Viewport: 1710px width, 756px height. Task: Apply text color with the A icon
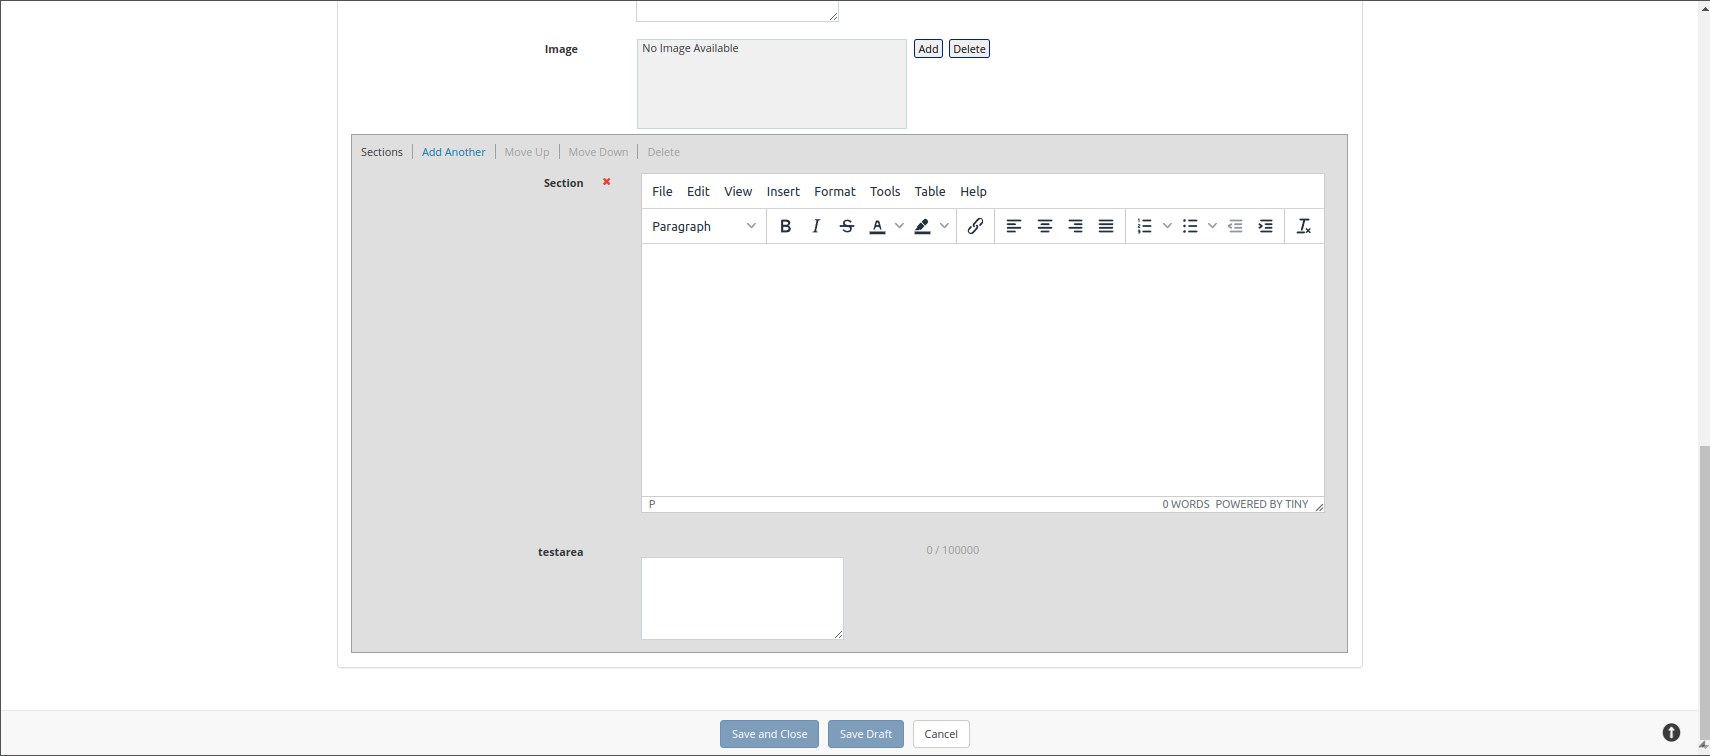point(877,226)
